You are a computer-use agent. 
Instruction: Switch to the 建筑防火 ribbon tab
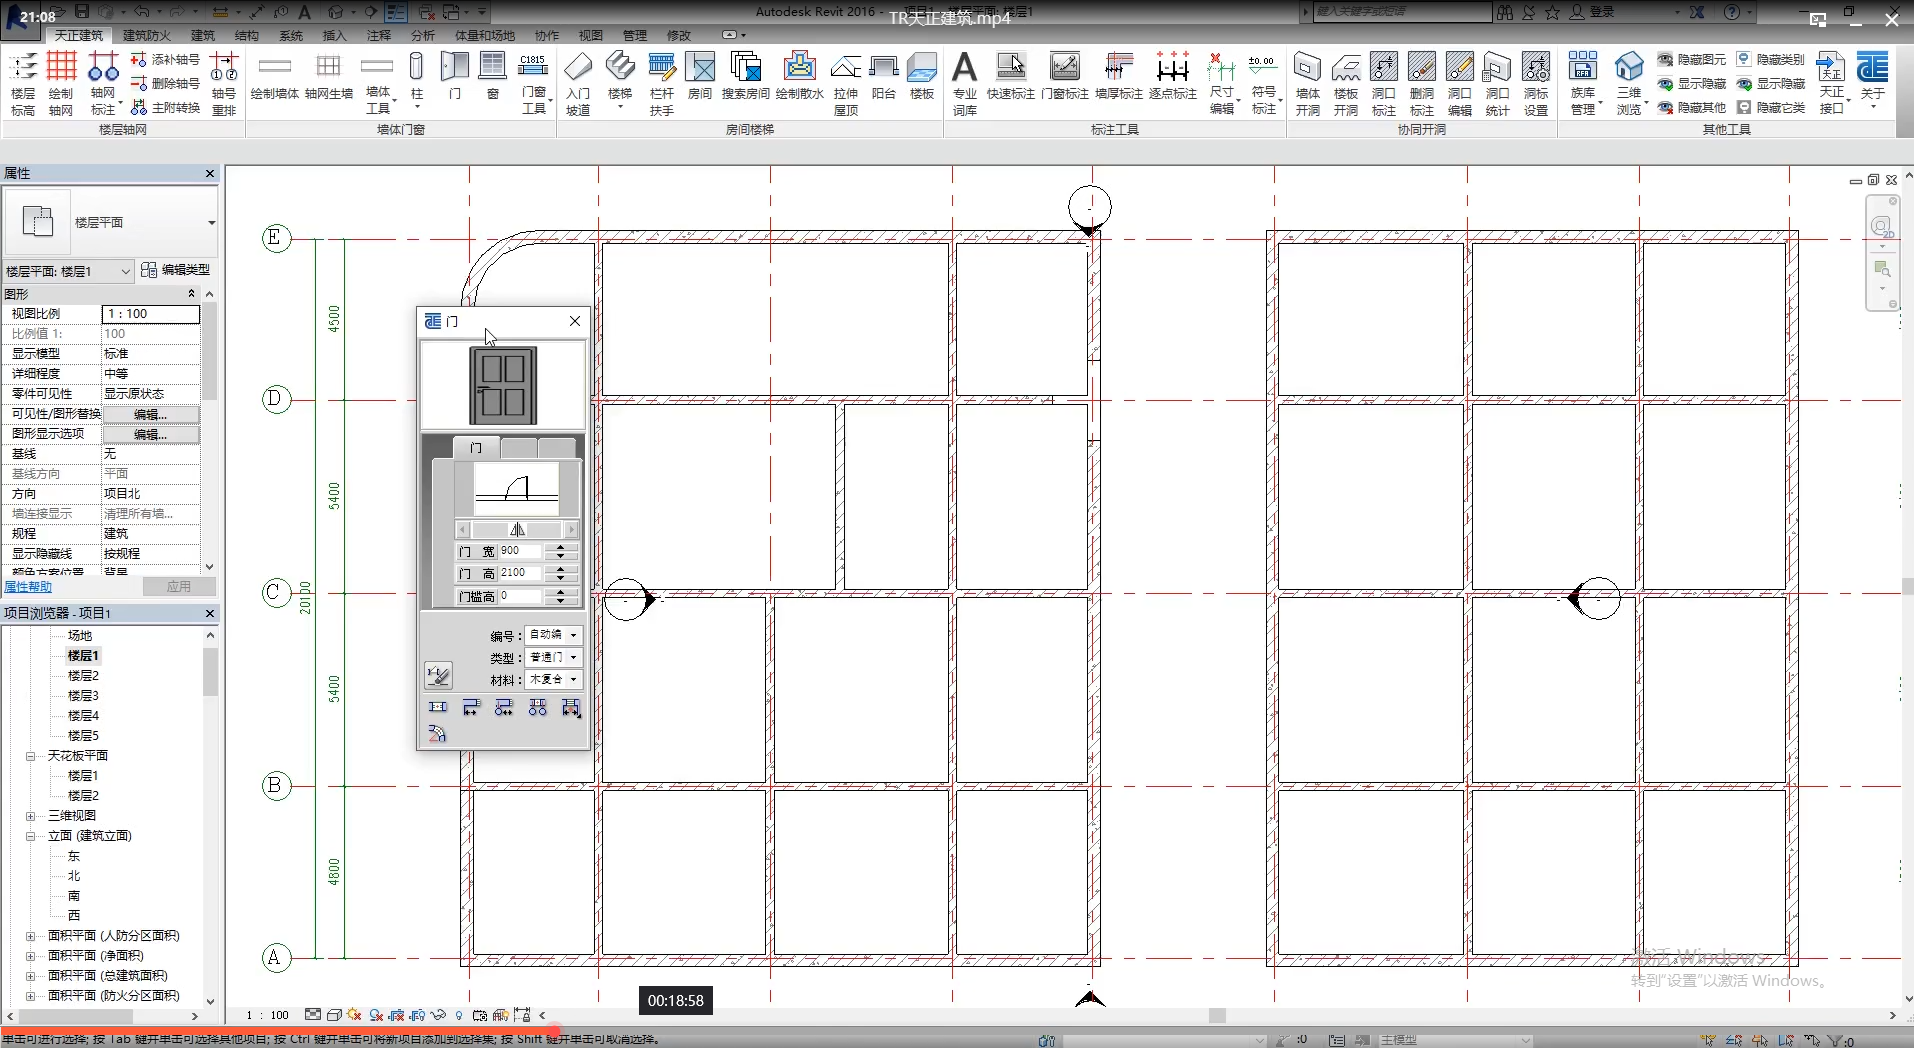(147, 35)
